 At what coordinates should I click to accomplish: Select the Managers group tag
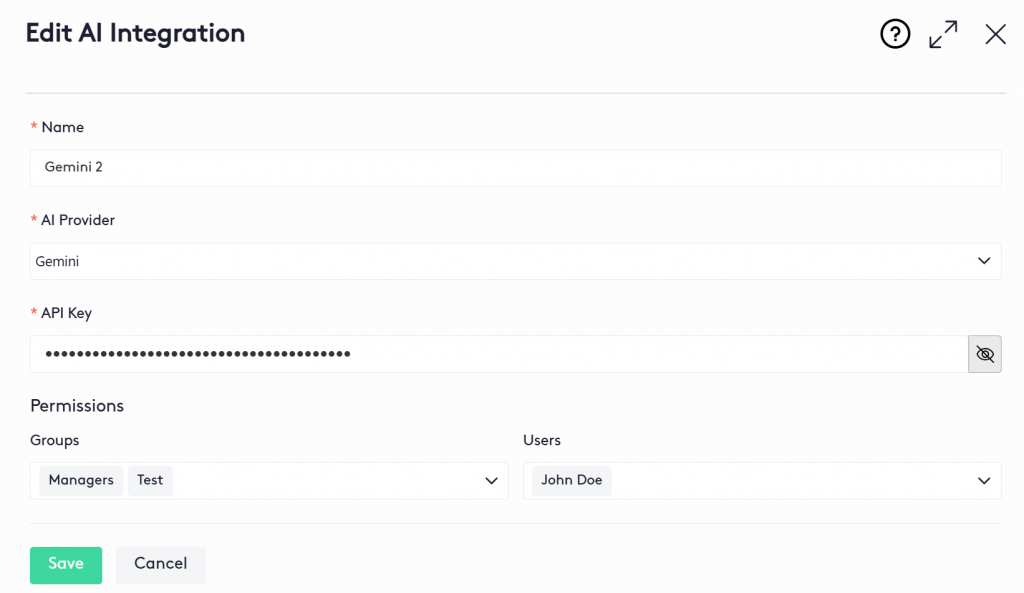coord(81,481)
